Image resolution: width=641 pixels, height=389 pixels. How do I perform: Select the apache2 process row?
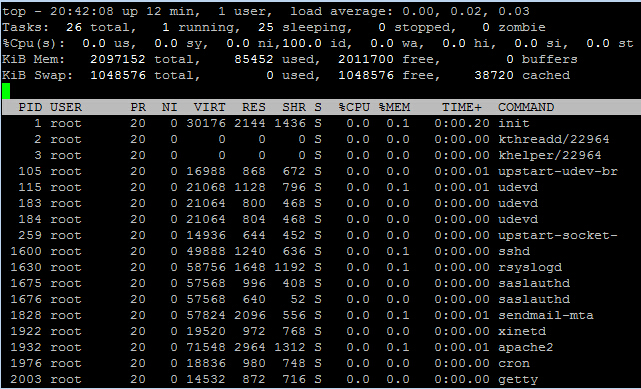[x=321, y=347]
